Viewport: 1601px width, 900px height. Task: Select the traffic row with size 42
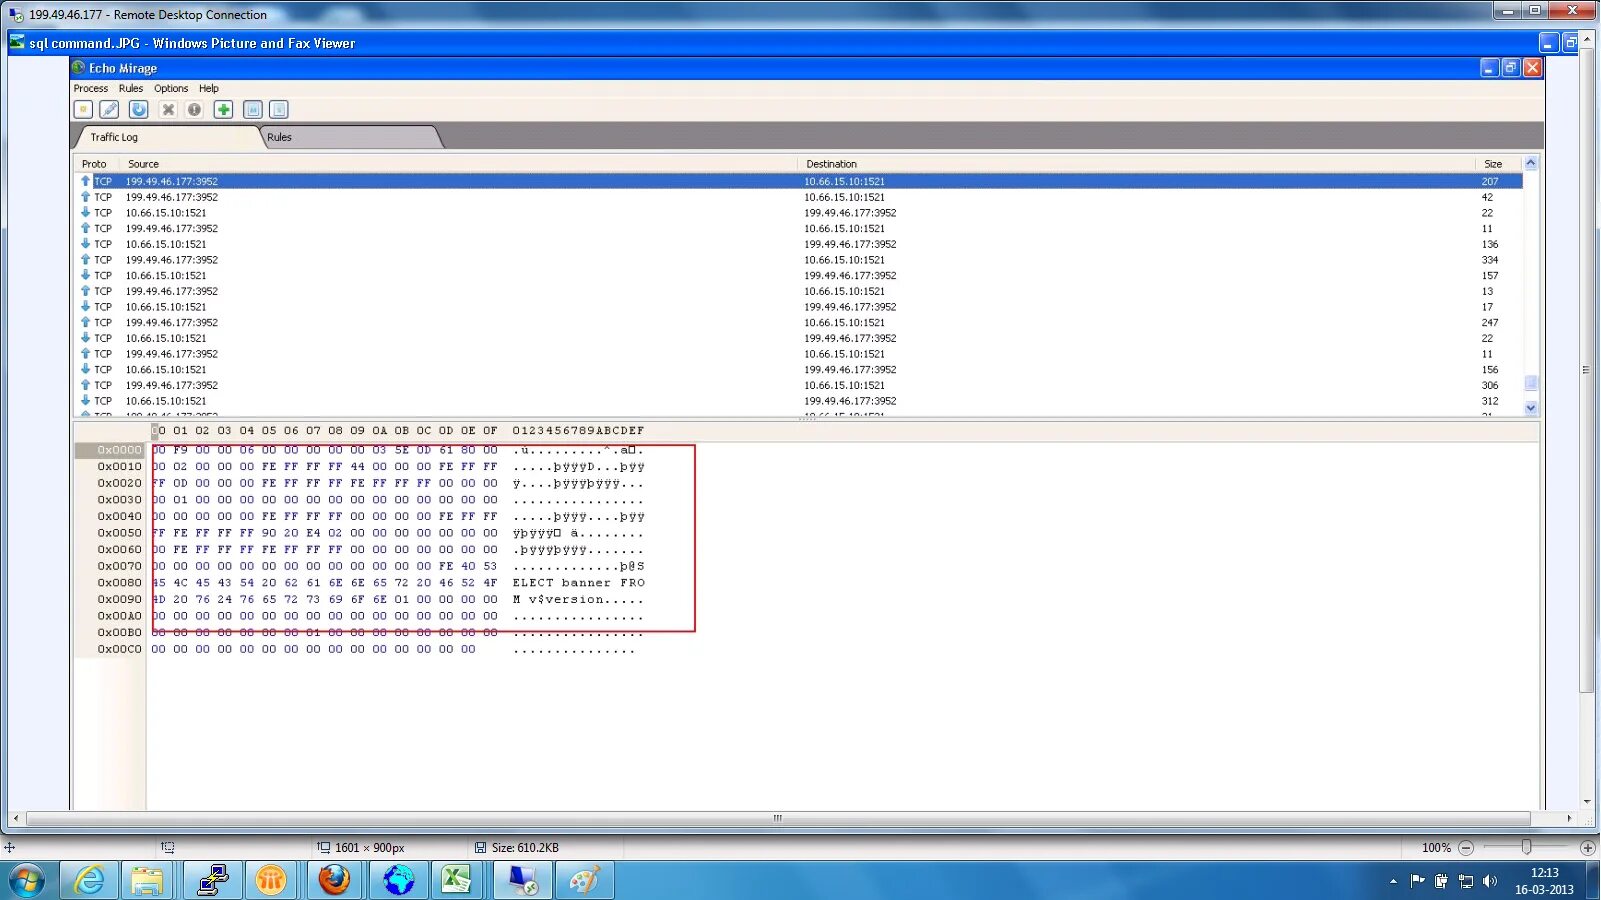(800, 197)
